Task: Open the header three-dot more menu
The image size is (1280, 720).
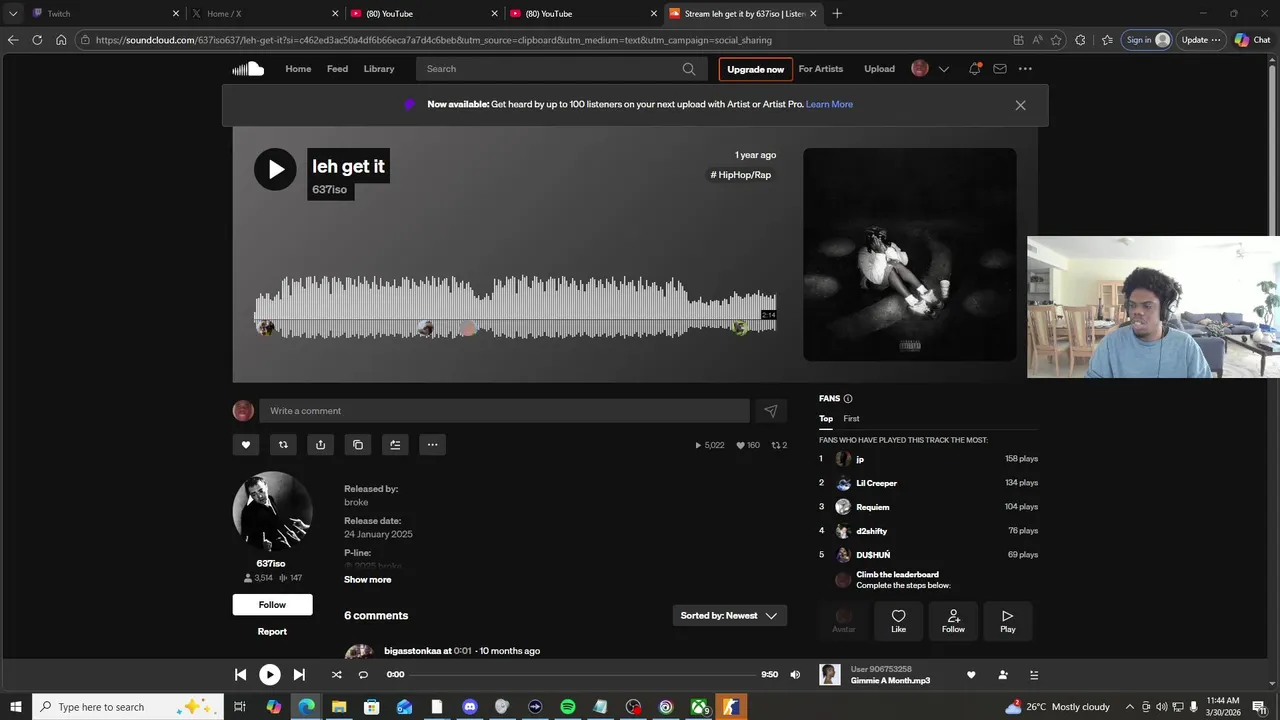Action: click(1025, 69)
